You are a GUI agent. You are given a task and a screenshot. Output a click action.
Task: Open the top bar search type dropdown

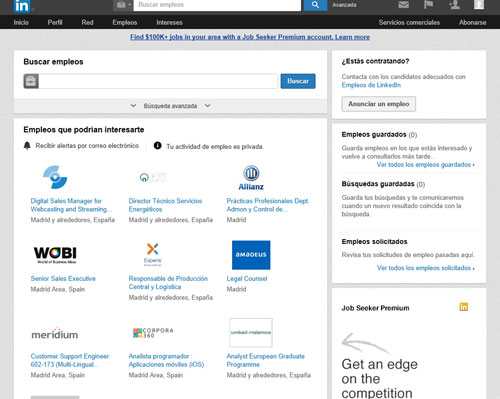click(123, 5)
